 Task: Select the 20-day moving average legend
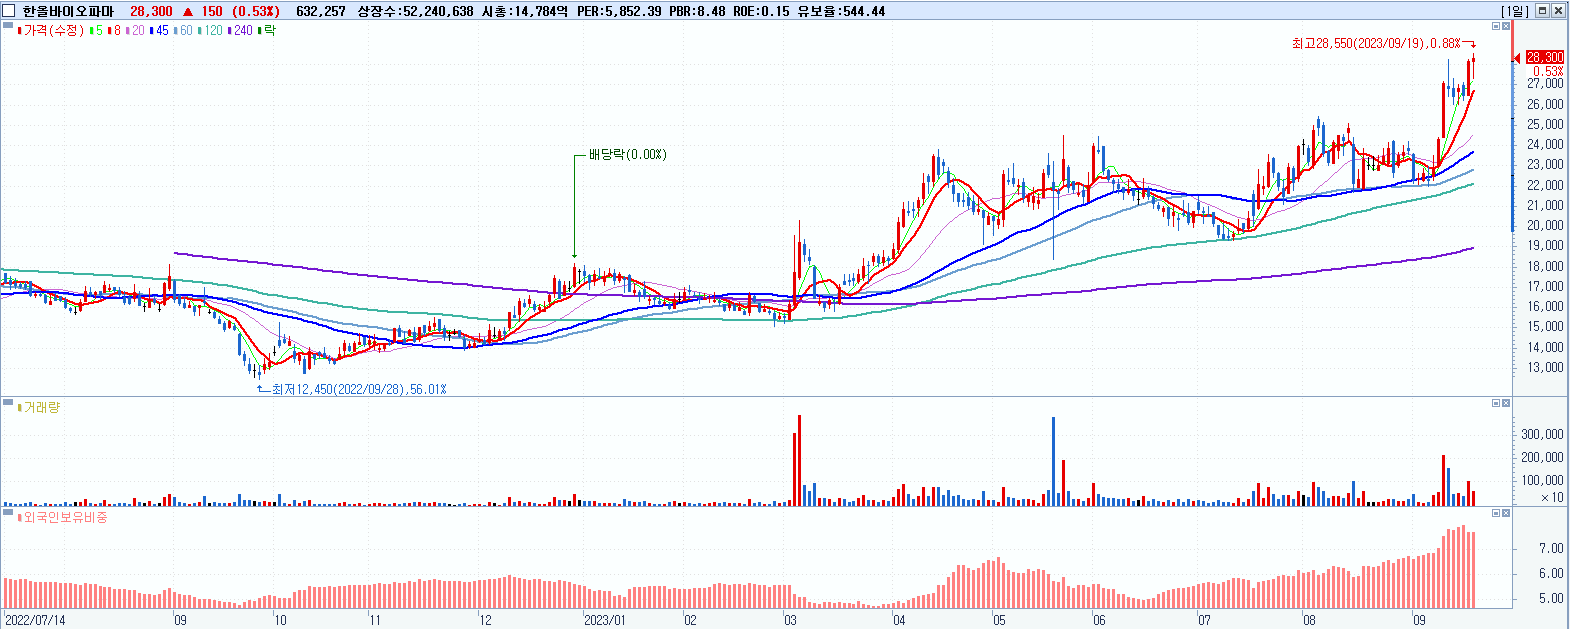[135, 31]
